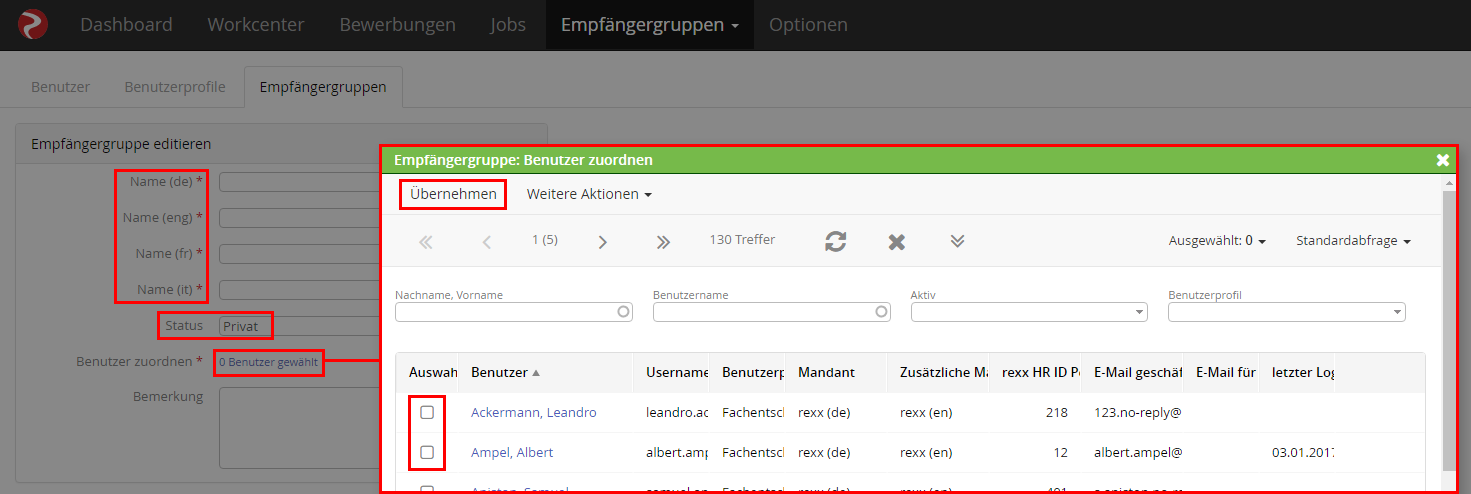Open the Status Privat dropdown
1471x494 pixels.
coord(300,326)
